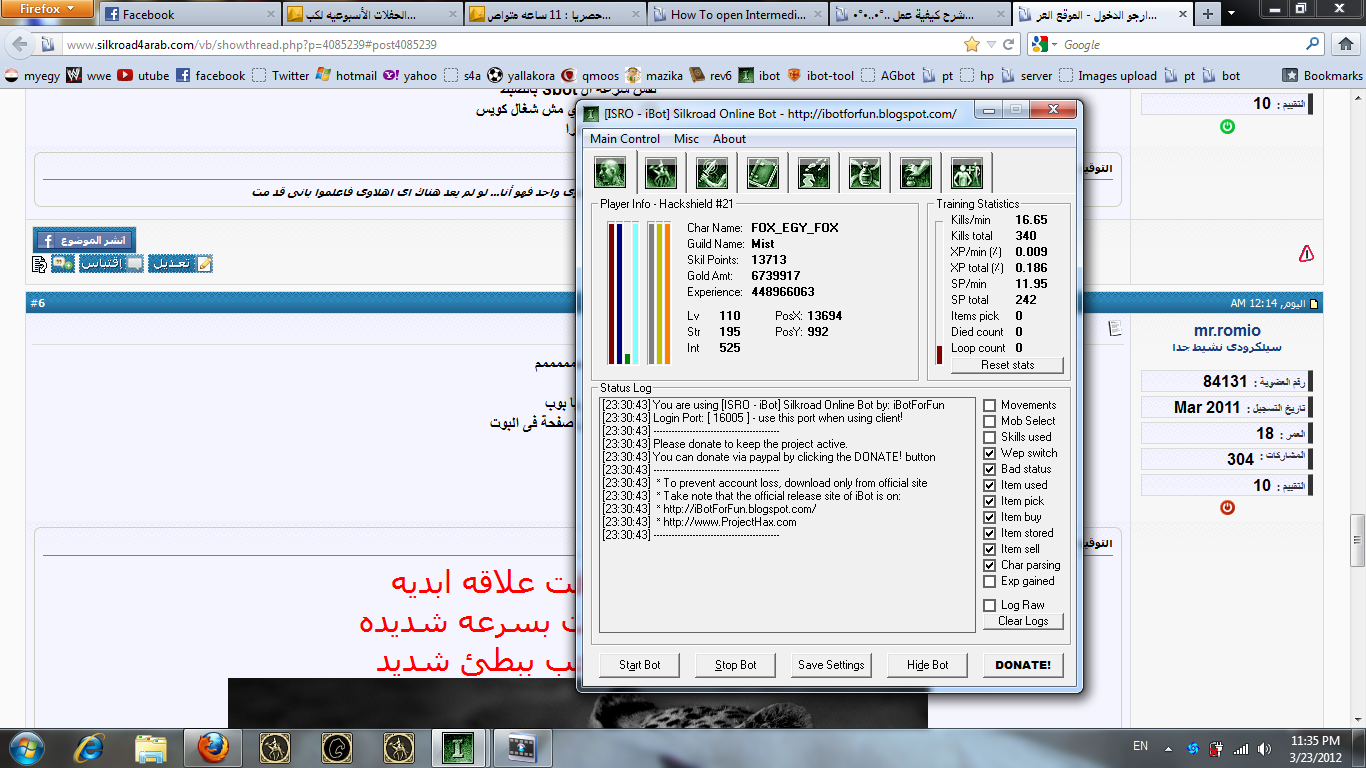Open the Misc menu
Screen dimensions: 1366x768
[x=686, y=139]
